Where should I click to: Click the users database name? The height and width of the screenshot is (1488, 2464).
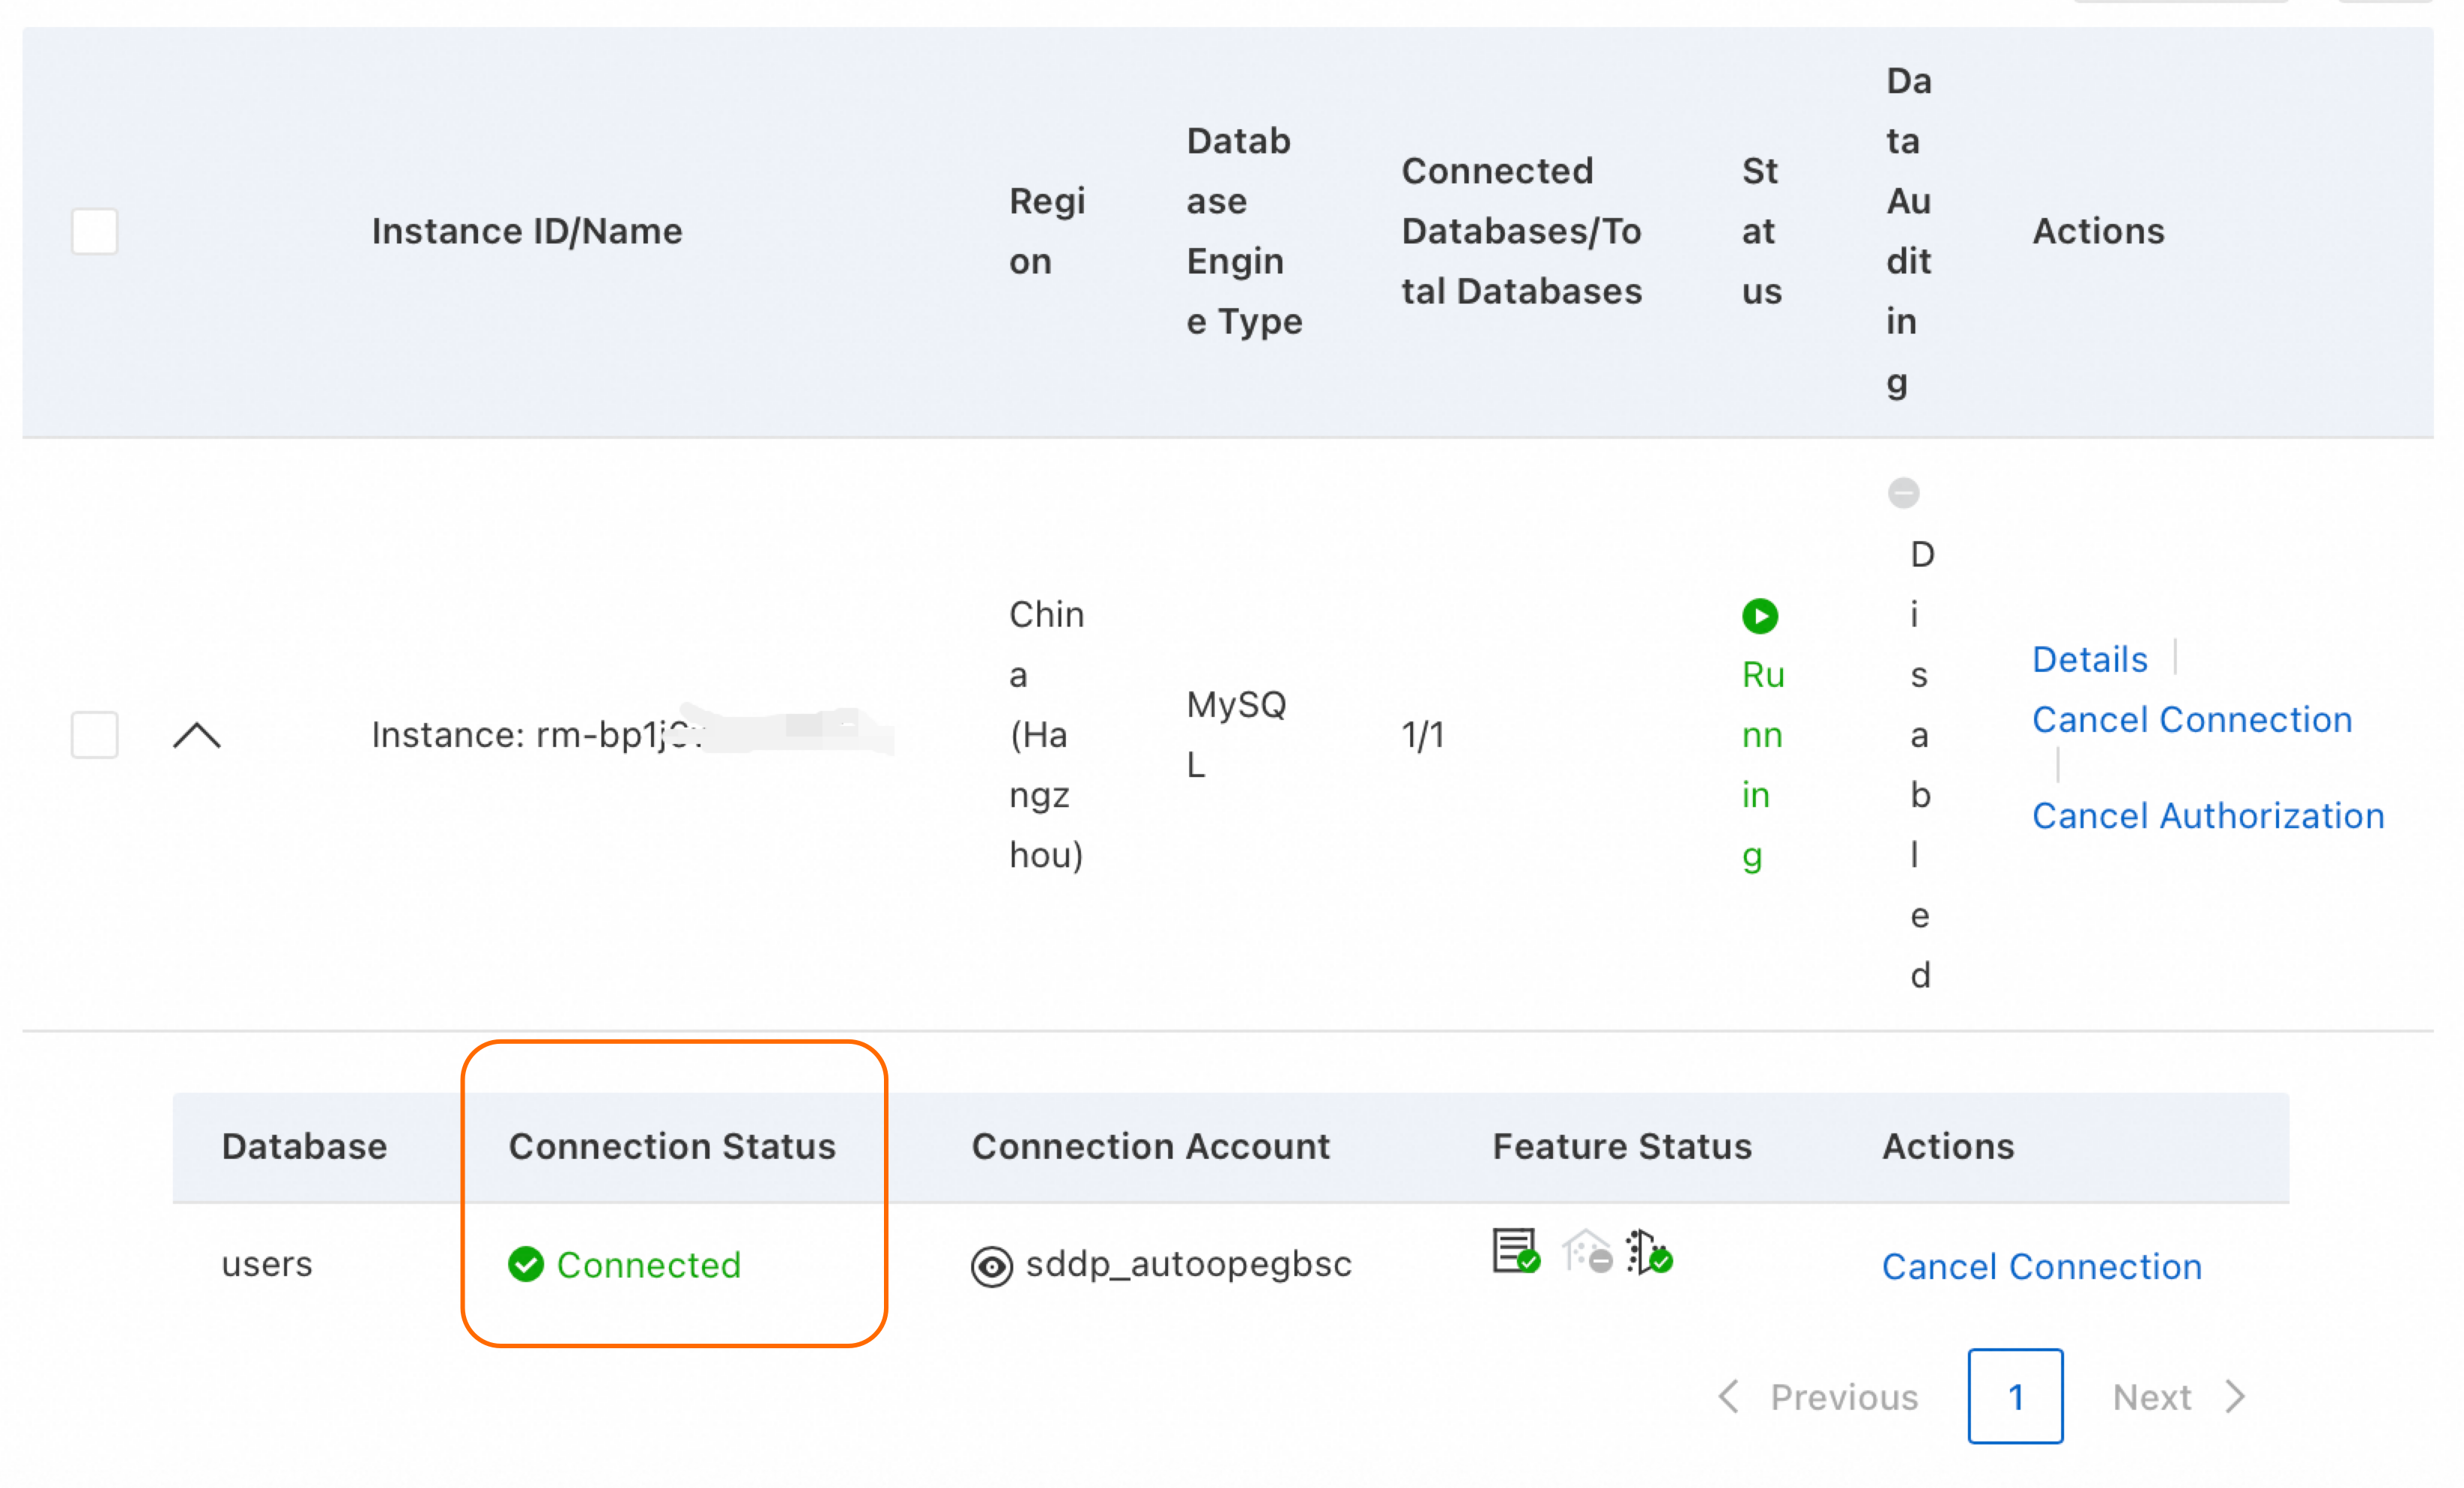pos(267,1264)
